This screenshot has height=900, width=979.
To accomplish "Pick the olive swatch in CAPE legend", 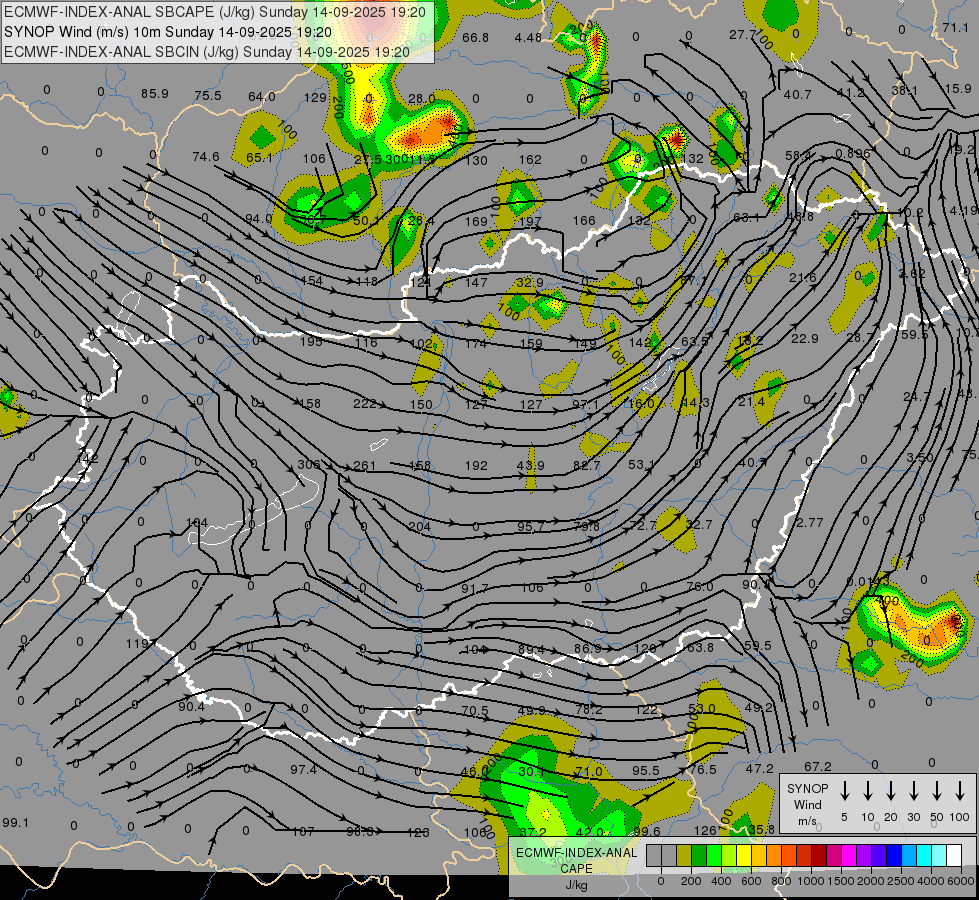I will click(x=684, y=855).
